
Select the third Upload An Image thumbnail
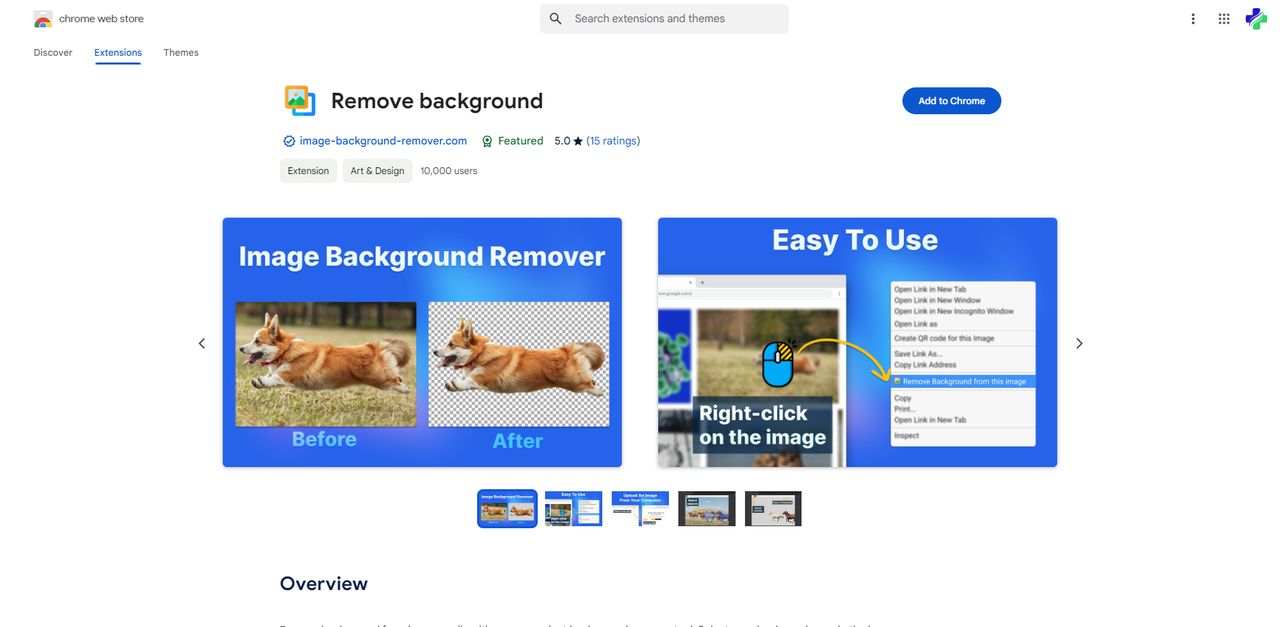pyautogui.click(x=640, y=508)
